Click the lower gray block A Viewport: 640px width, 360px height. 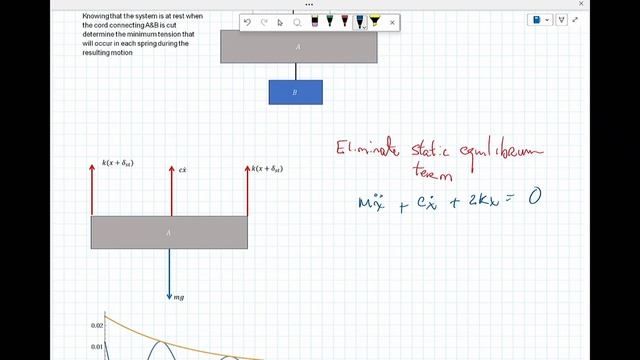169,232
